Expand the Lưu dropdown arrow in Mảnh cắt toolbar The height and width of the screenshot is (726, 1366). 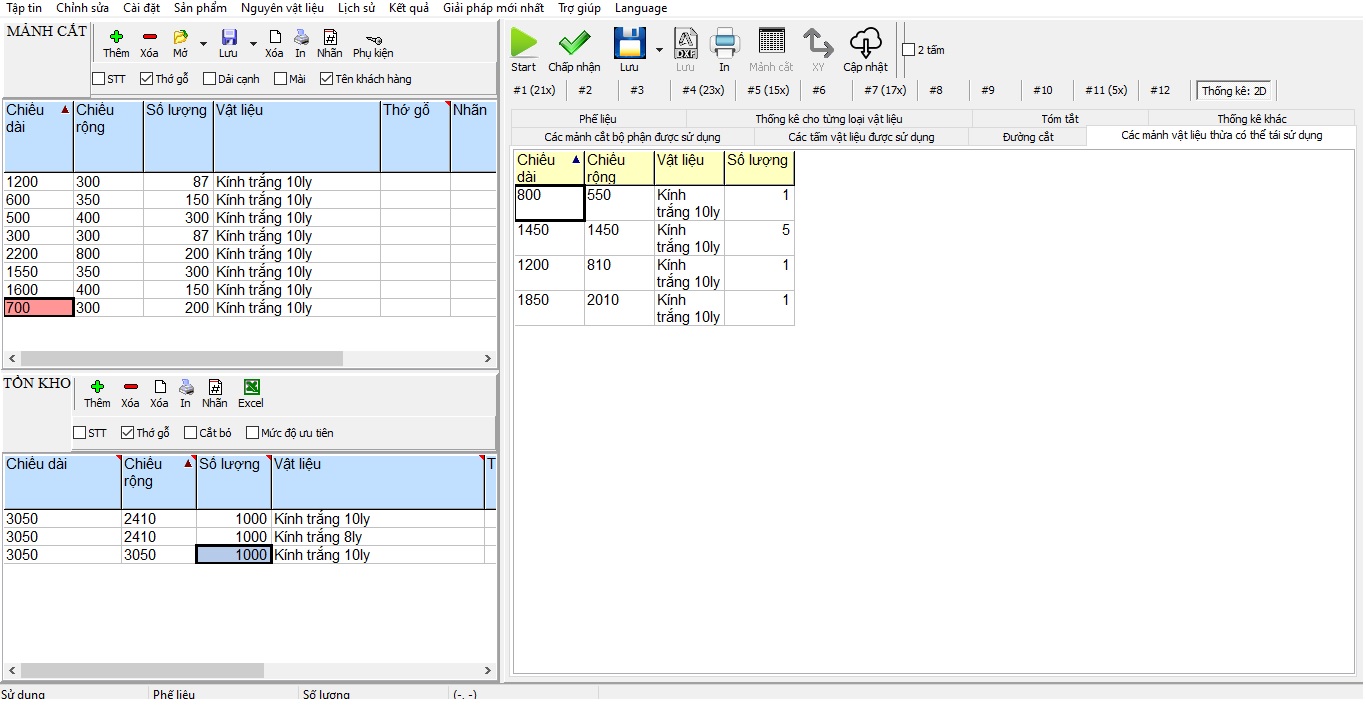(252, 44)
